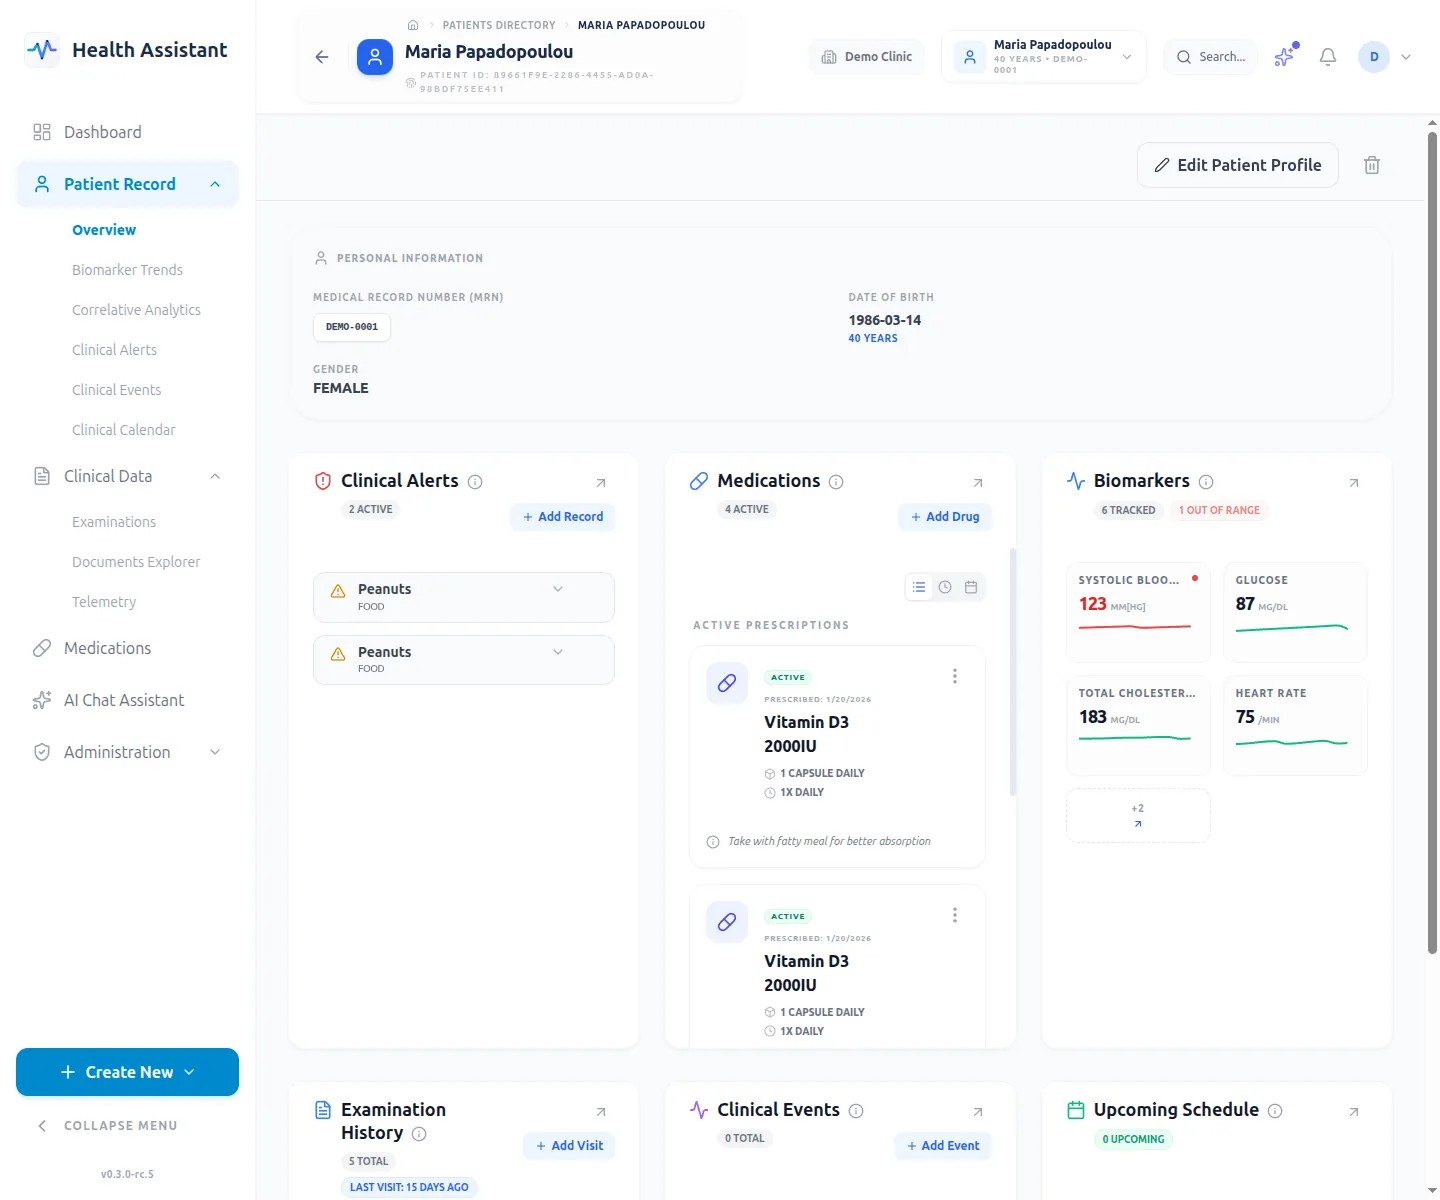
Task: Open the Glucose biomarker tile
Action: [1295, 612]
